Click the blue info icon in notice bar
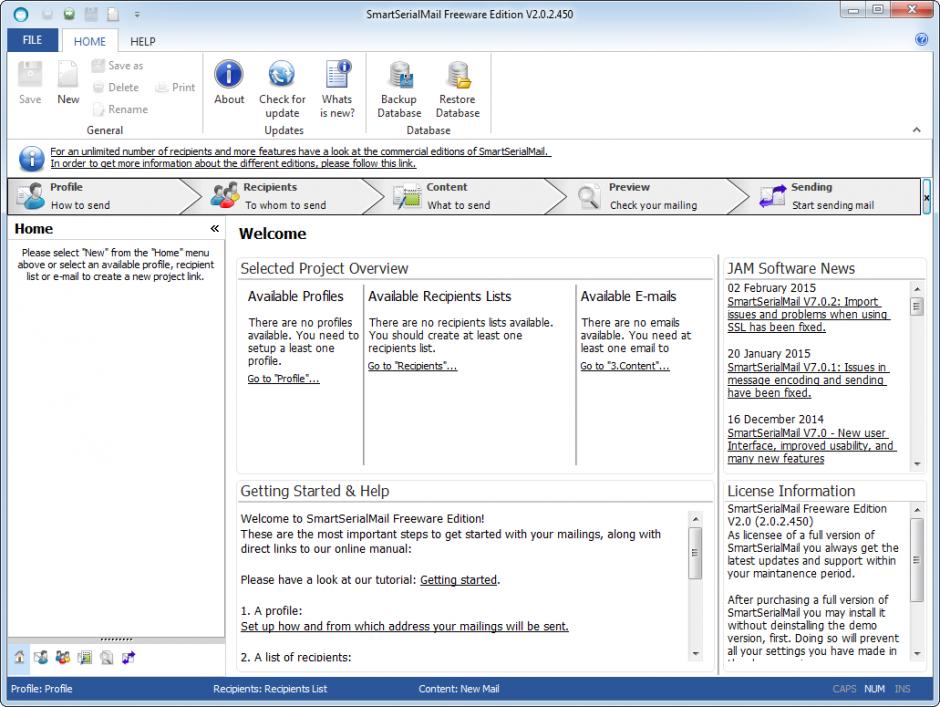940x707 pixels. point(31,158)
